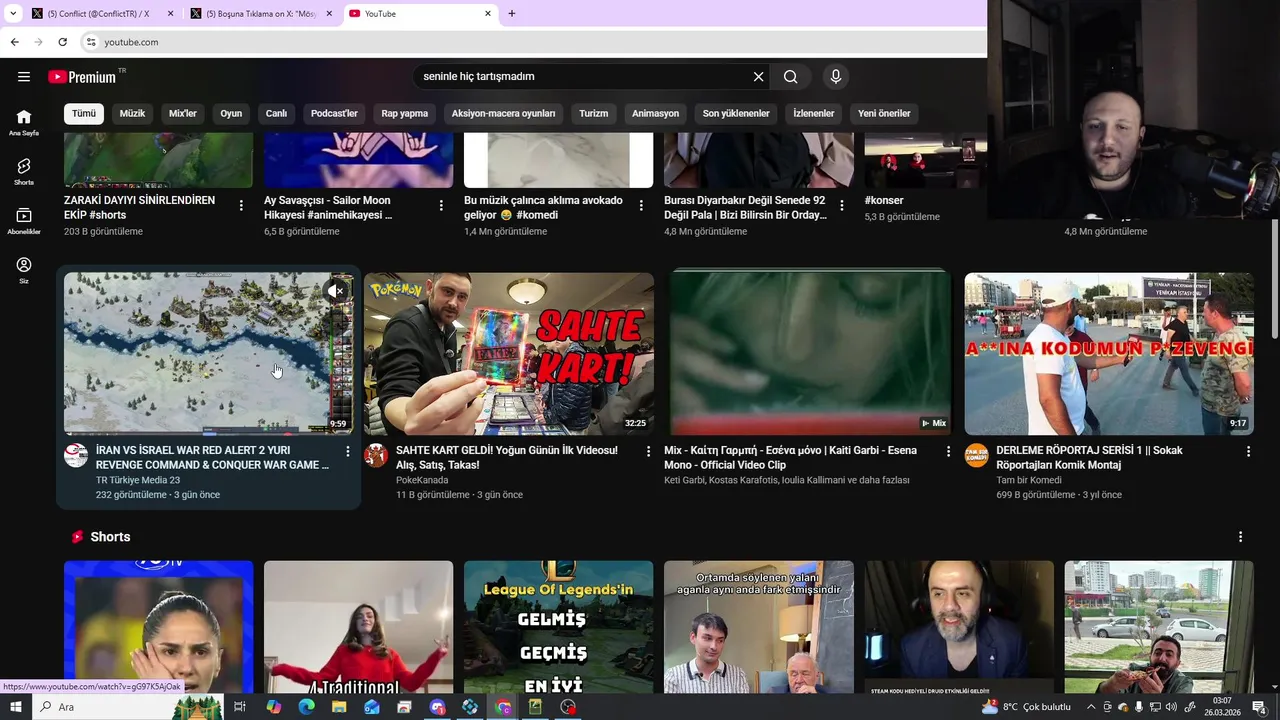Image resolution: width=1280 pixels, height=720 pixels.
Task: Open options for SAHTE KART GELDİ video
Action: (648, 452)
